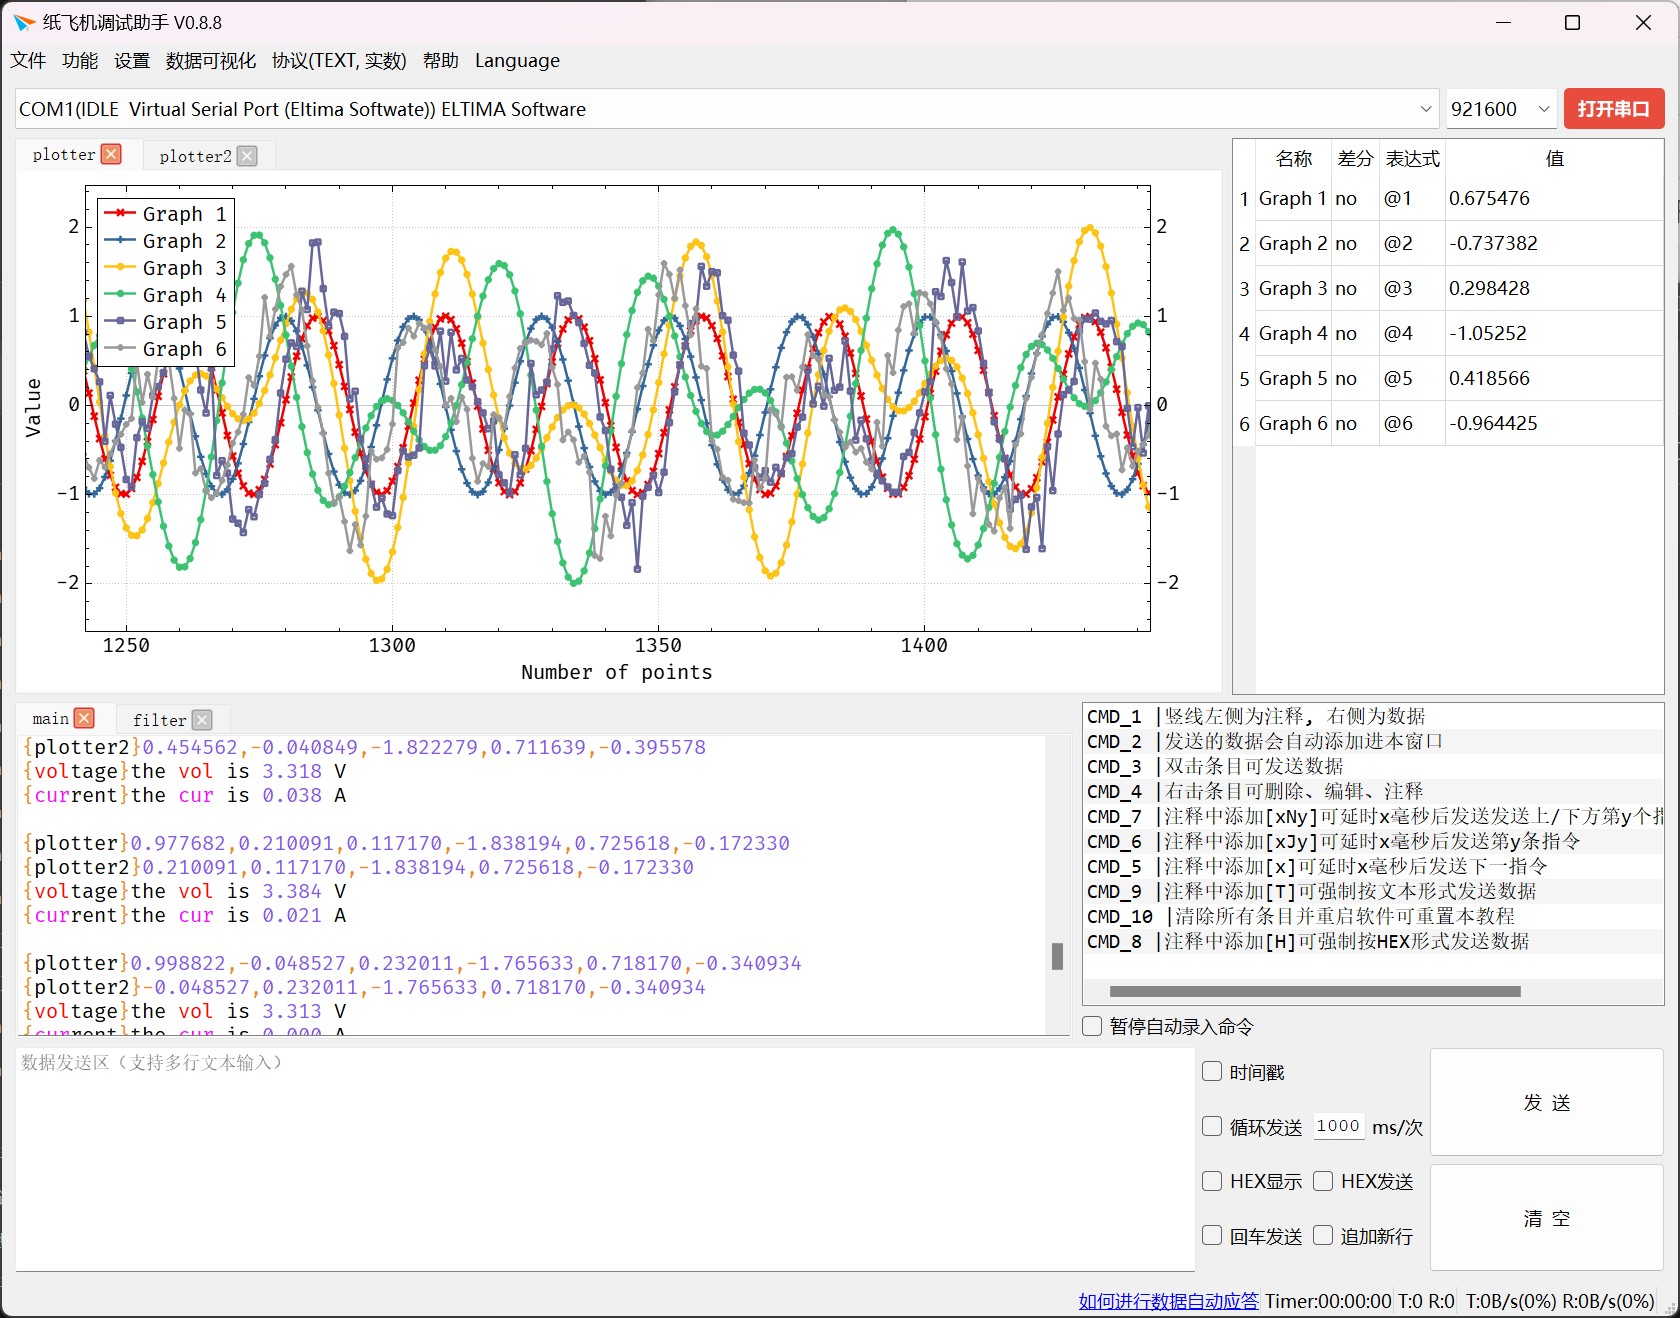Screen dimensions: 1680x1318
Task: Click the command list horizontal scrollbar
Action: point(1315,991)
